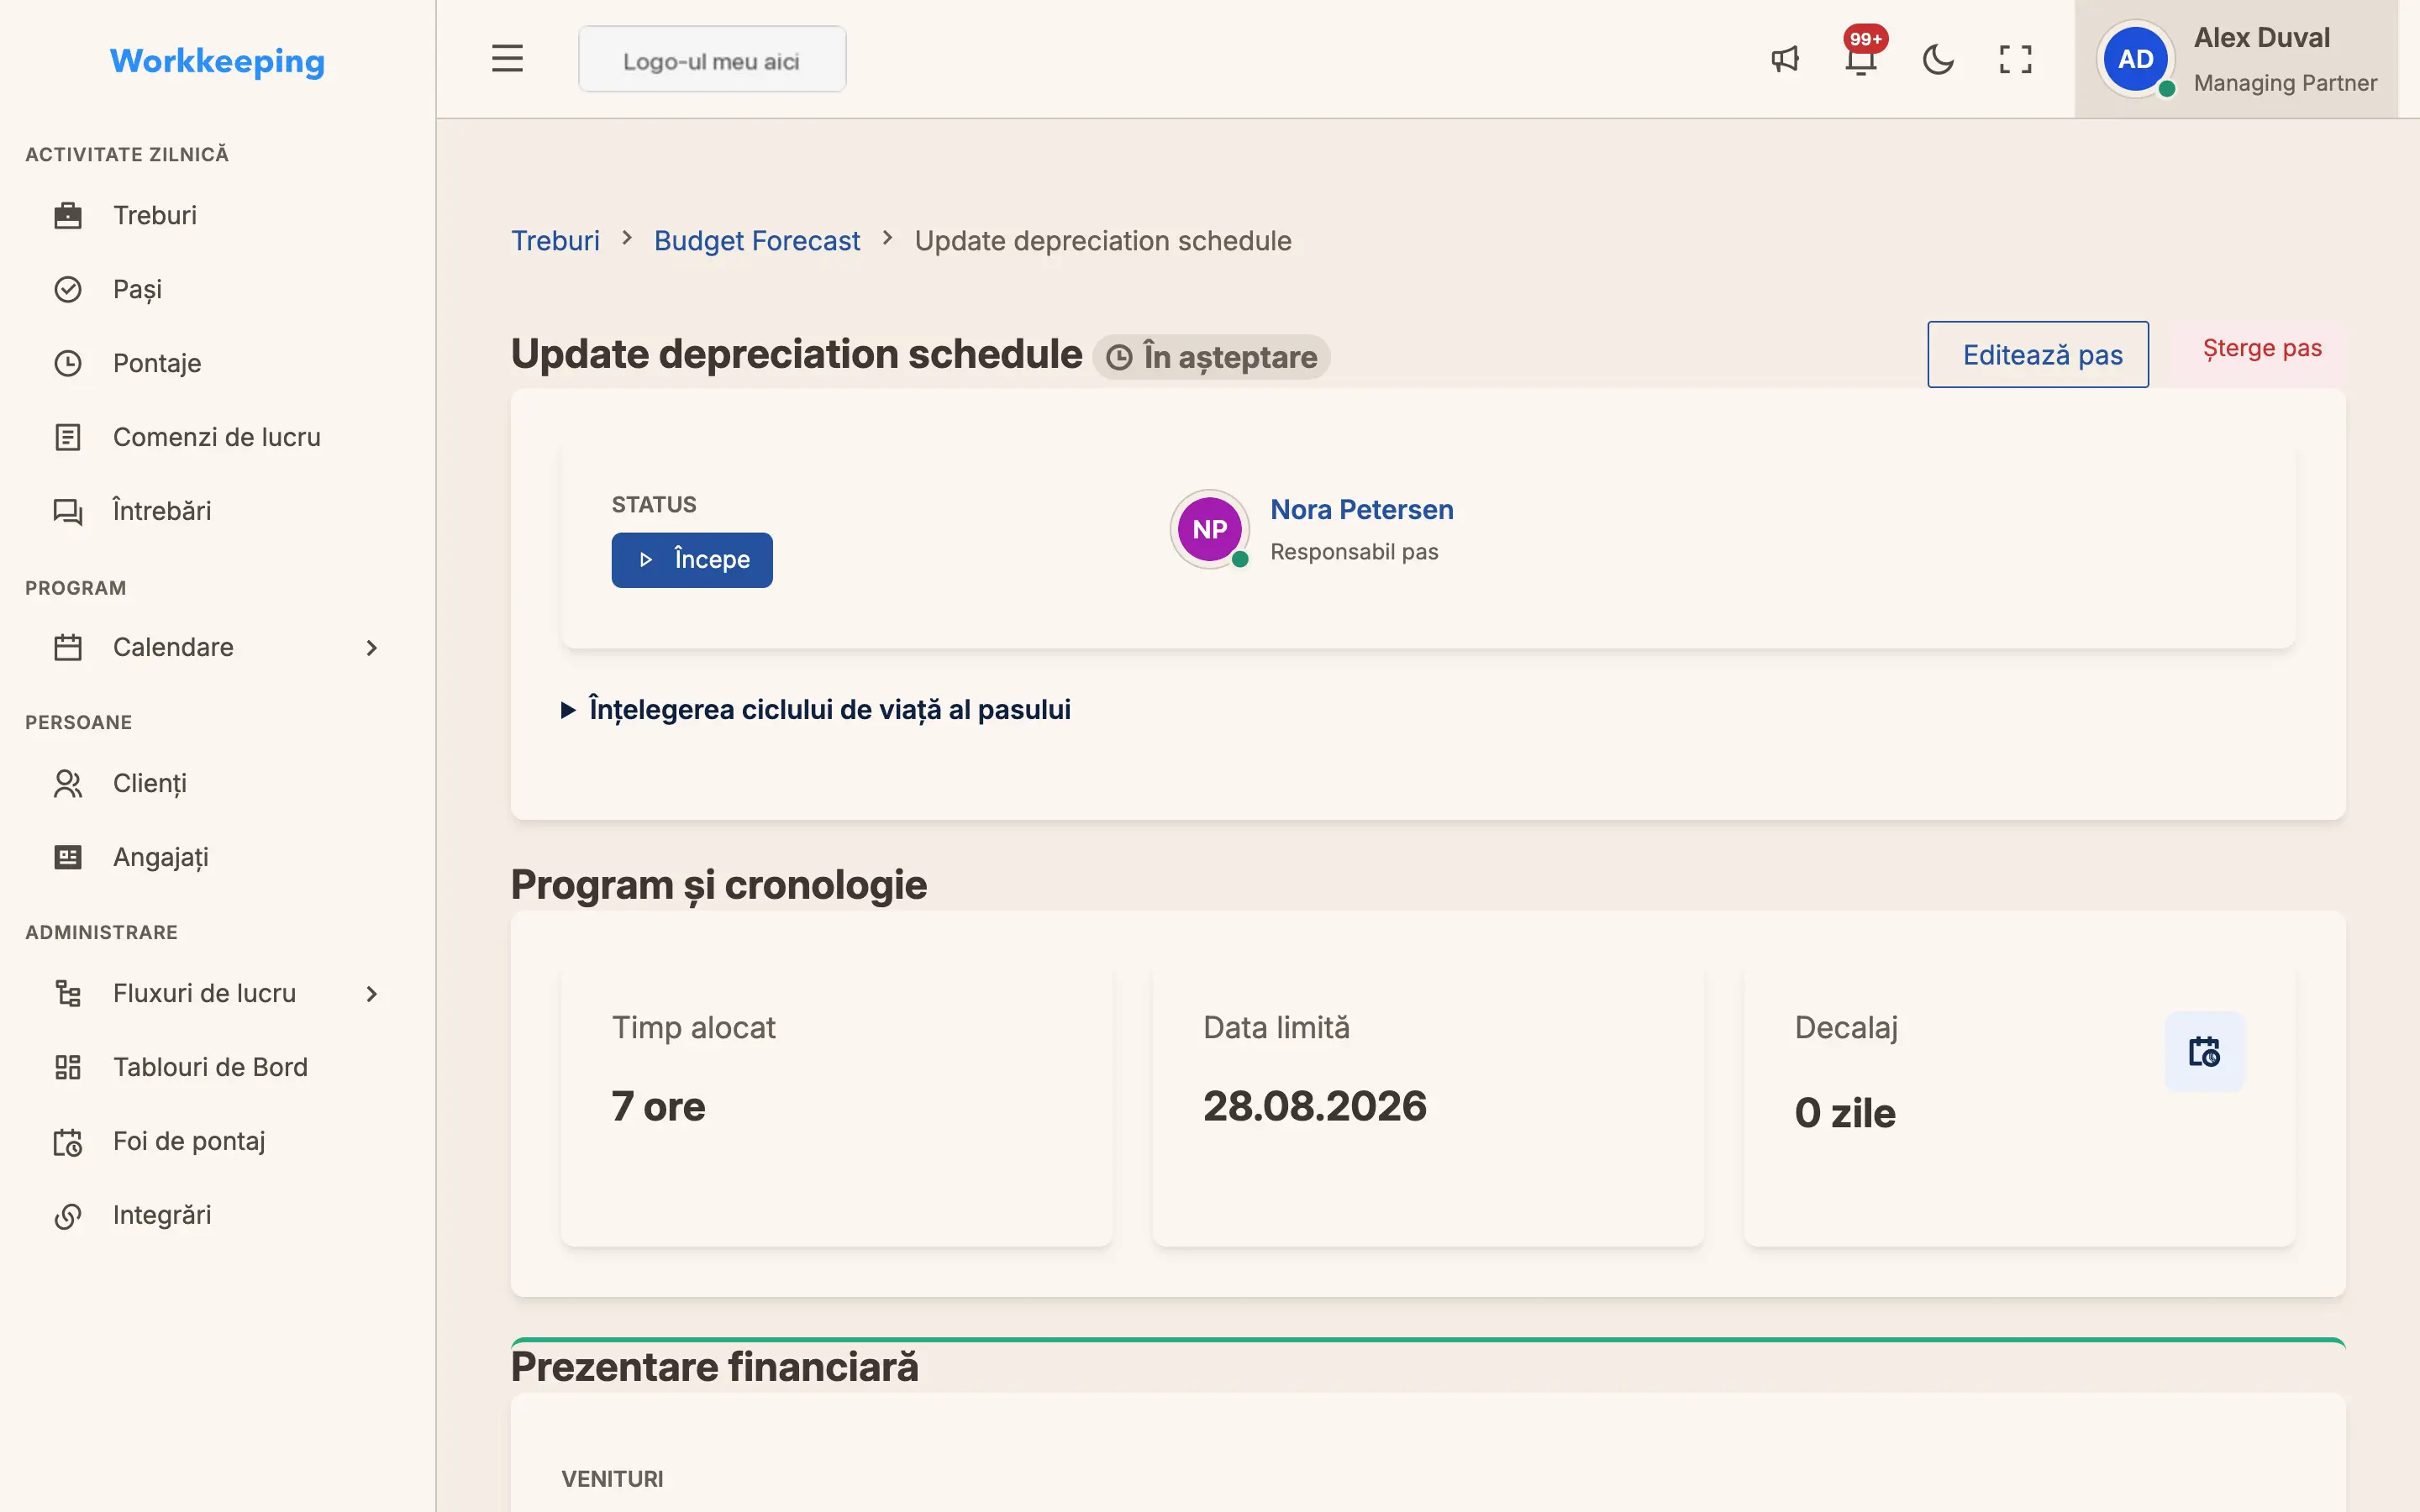
Task: Click Editează pas button
Action: pyautogui.click(x=2037, y=354)
